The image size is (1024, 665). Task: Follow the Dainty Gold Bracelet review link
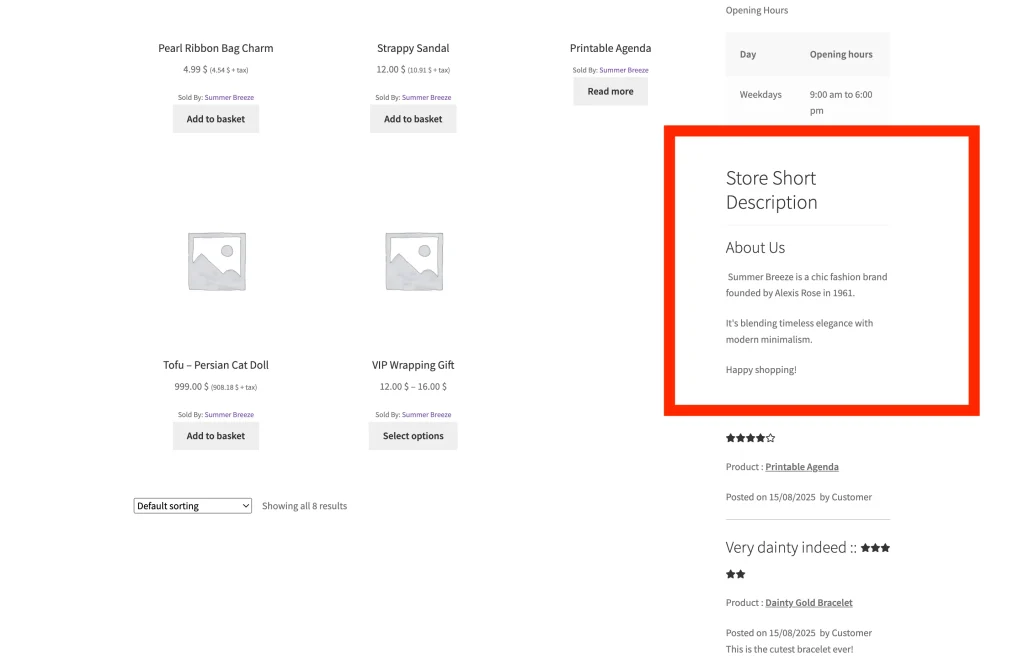click(x=808, y=603)
